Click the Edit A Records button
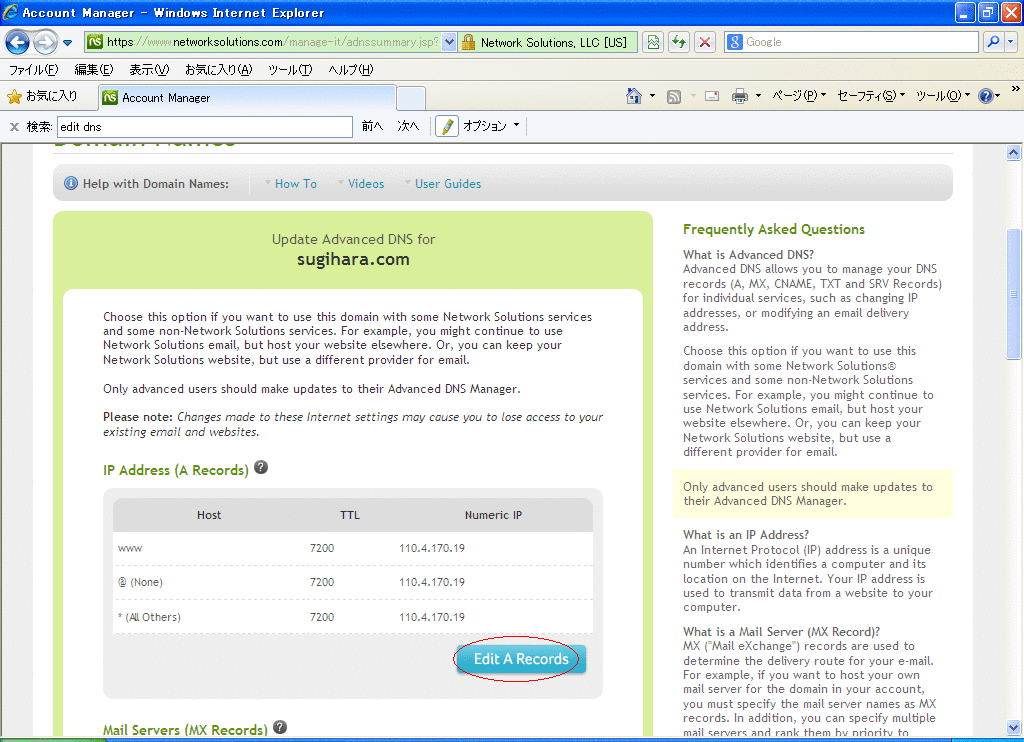The height and width of the screenshot is (742, 1024). (521, 659)
